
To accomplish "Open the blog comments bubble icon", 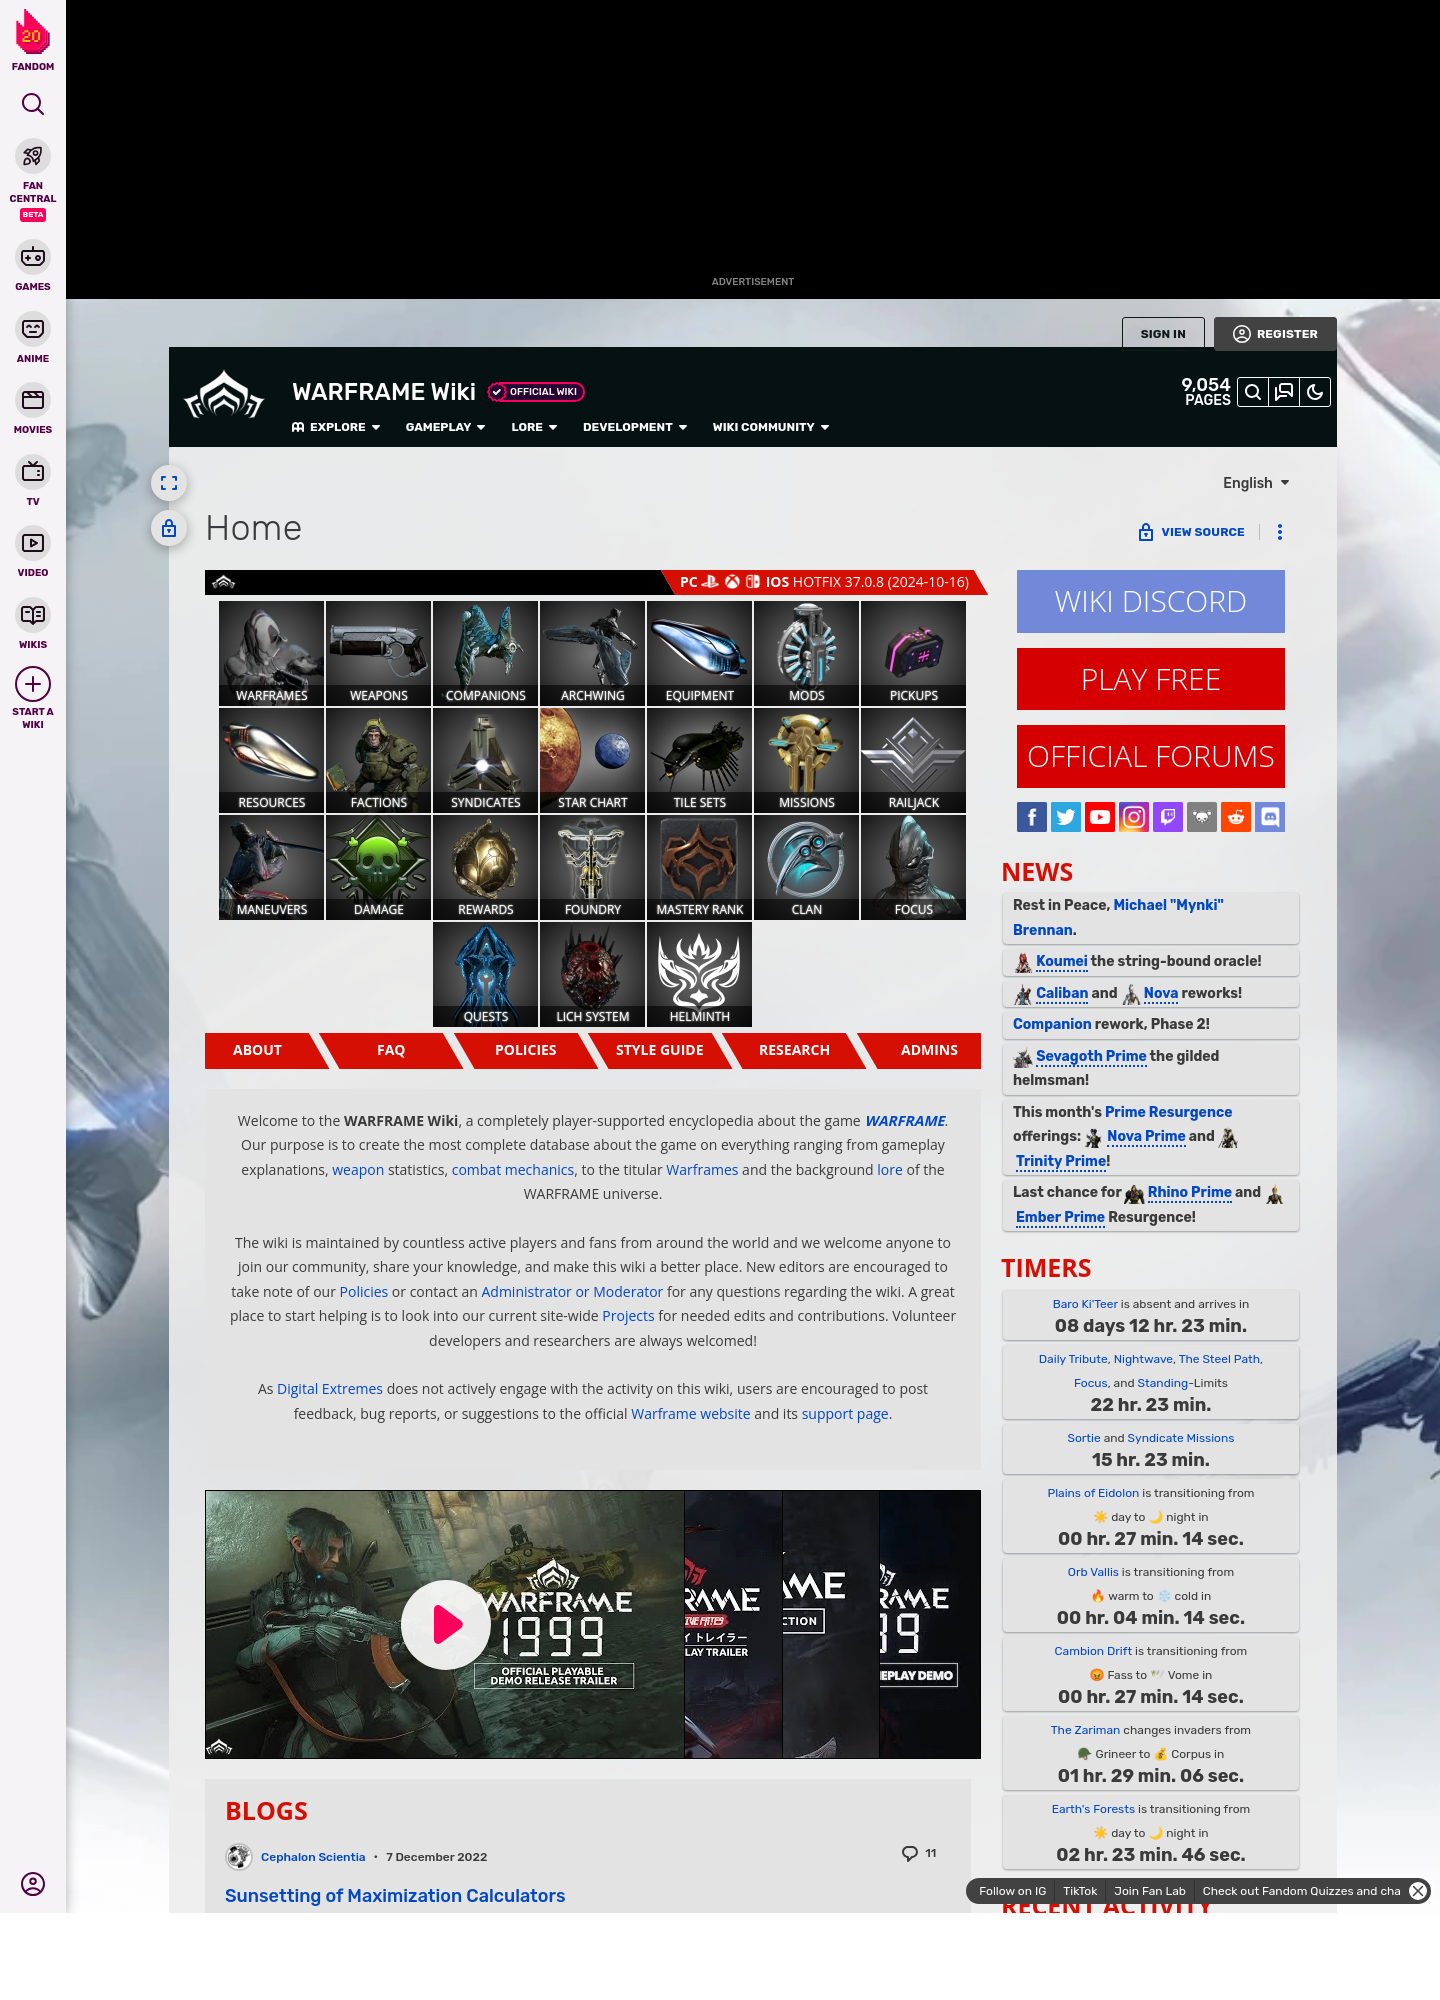I will coord(909,1853).
